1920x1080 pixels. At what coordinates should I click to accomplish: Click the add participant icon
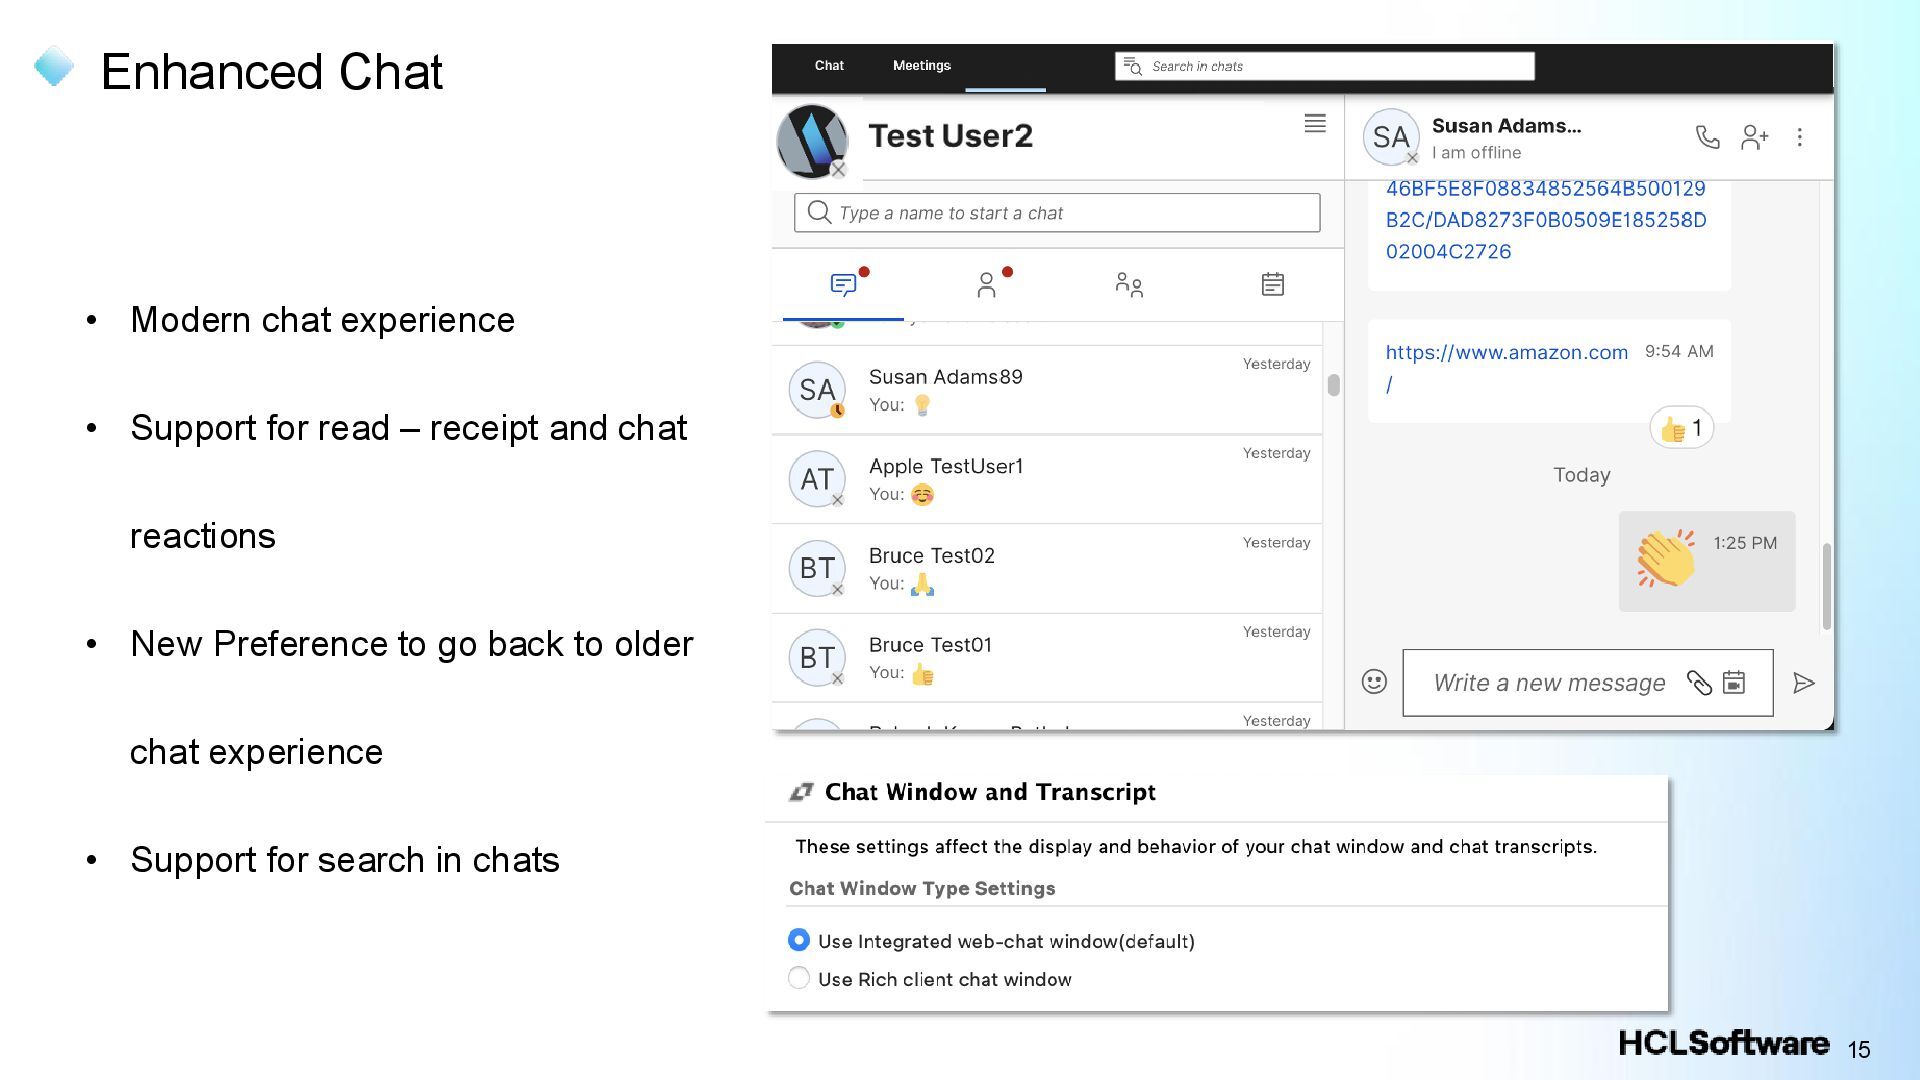1754,137
